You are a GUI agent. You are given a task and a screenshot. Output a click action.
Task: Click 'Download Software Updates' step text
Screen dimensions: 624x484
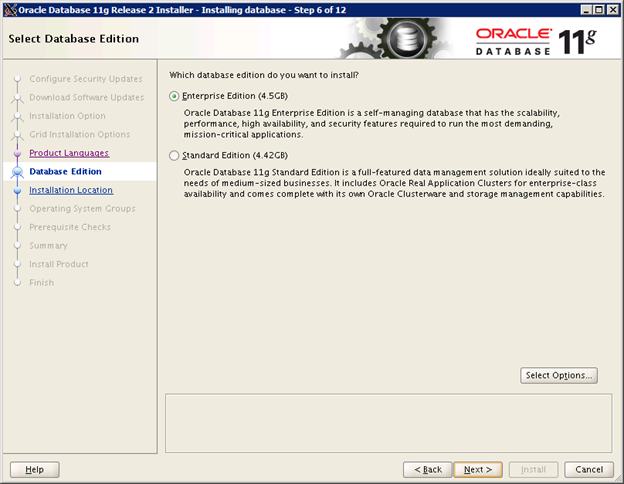[86, 98]
